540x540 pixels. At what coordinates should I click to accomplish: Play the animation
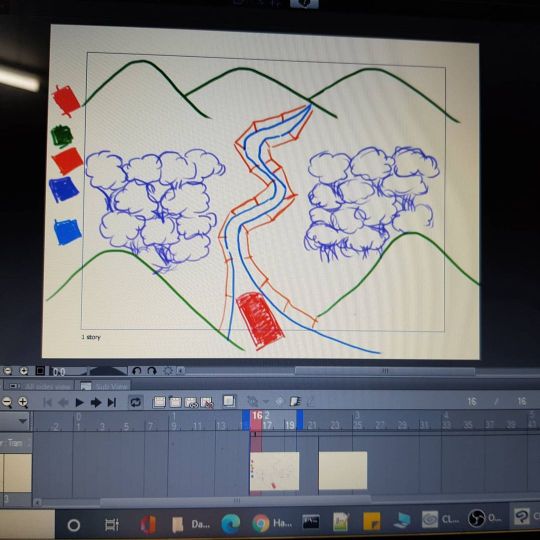click(80, 402)
